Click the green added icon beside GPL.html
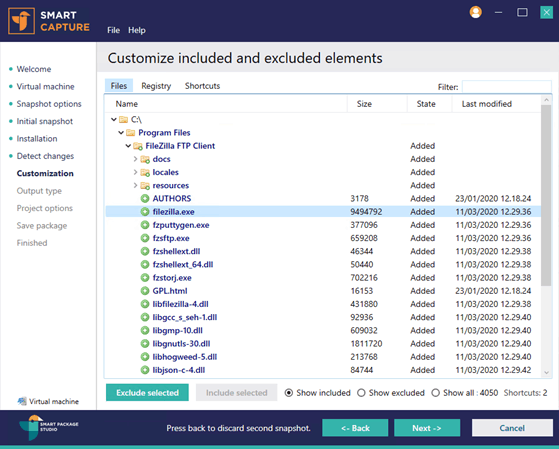559x449 pixels. tap(145, 291)
